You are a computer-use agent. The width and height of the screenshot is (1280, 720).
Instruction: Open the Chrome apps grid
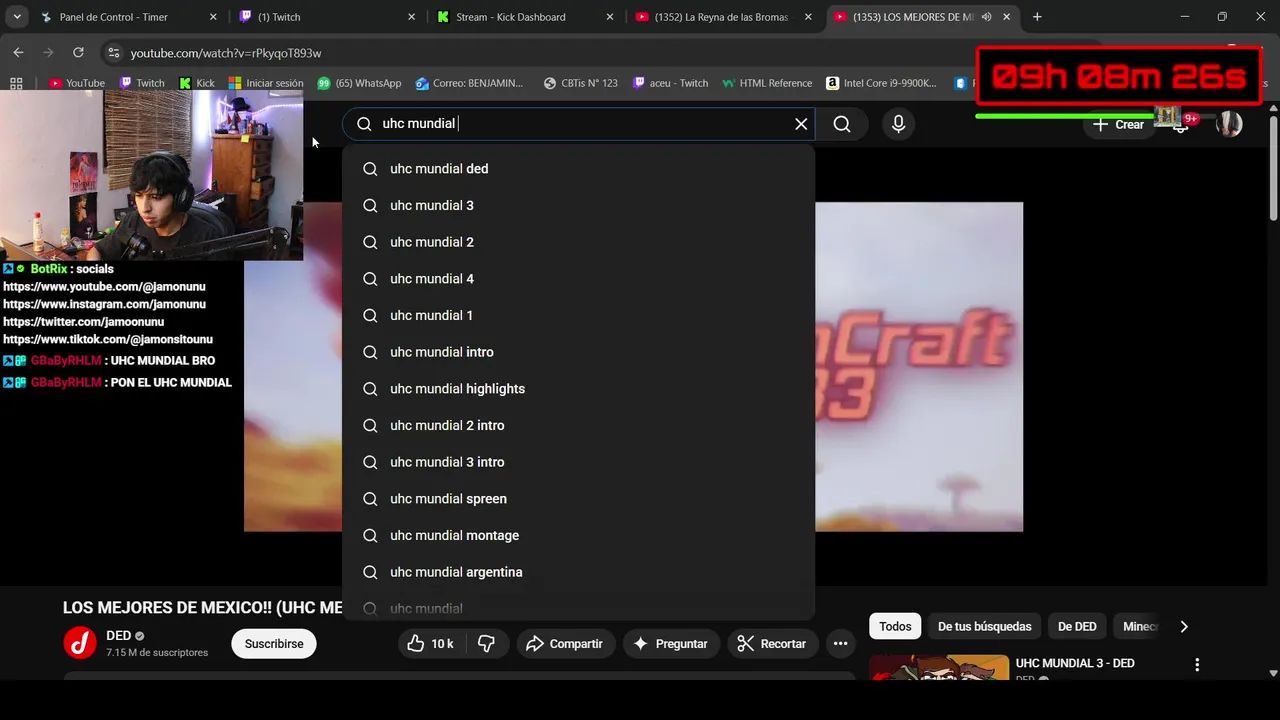(x=16, y=83)
